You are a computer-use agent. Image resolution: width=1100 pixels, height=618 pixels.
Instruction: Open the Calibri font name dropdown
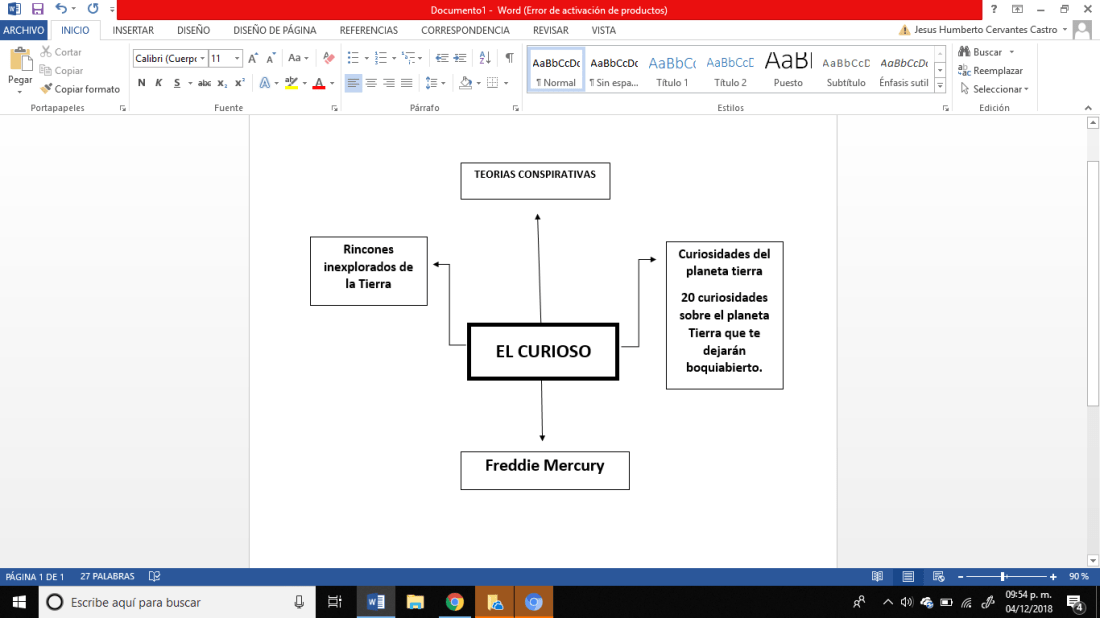170,58
